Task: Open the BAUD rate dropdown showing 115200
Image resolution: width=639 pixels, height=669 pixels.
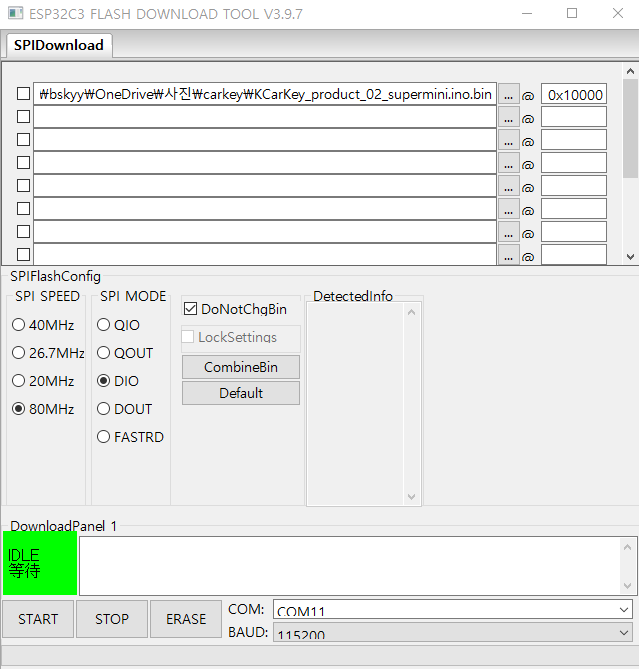Action: [x=453, y=632]
